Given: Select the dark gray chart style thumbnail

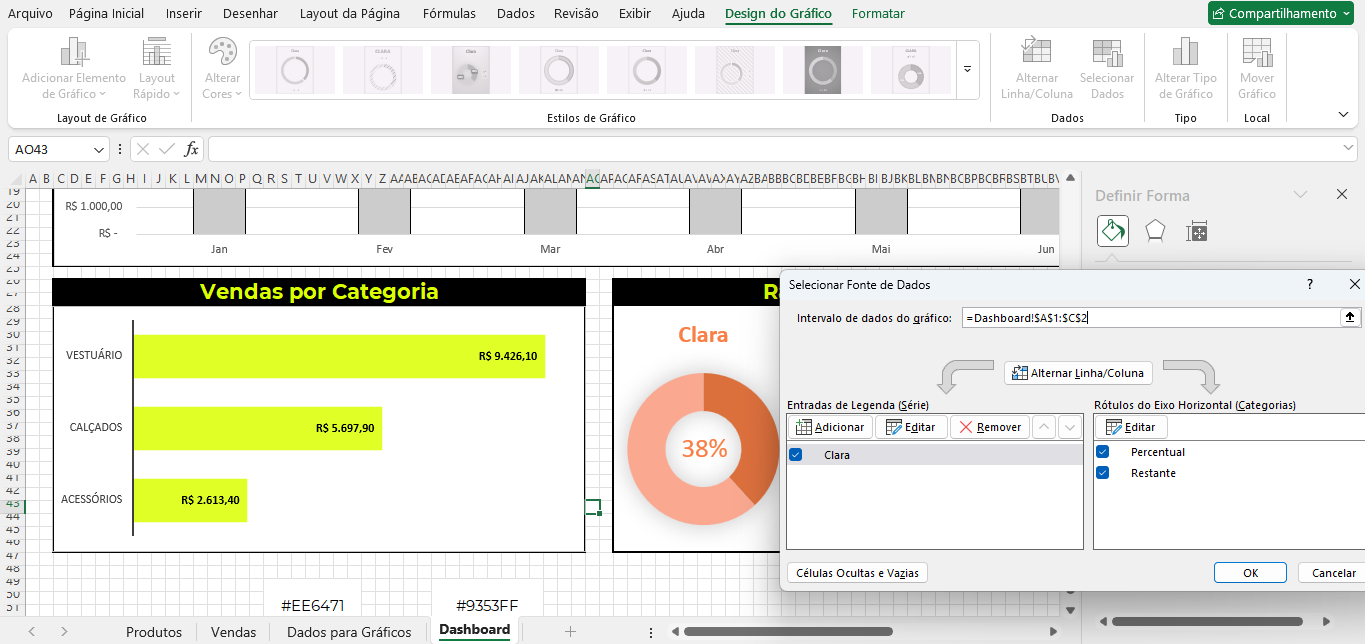Looking at the screenshot, I should pyautogui.click(x=822, y=70).
